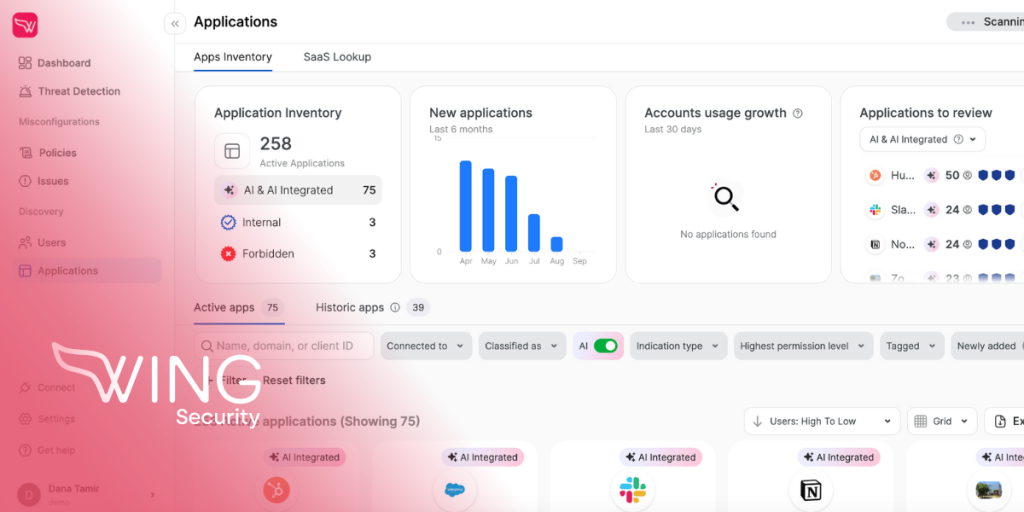
Task: Expand the Connected to filter dropdown
Action: 426,346
